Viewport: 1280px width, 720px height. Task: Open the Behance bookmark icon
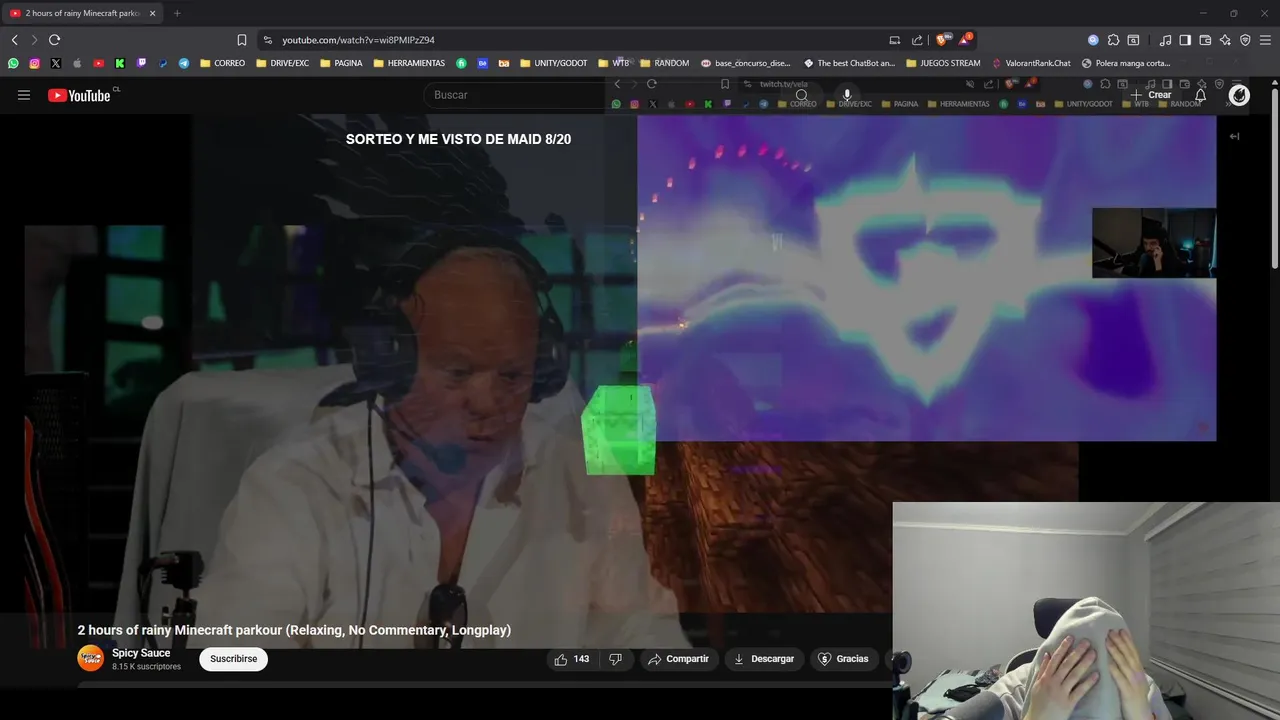482,63
